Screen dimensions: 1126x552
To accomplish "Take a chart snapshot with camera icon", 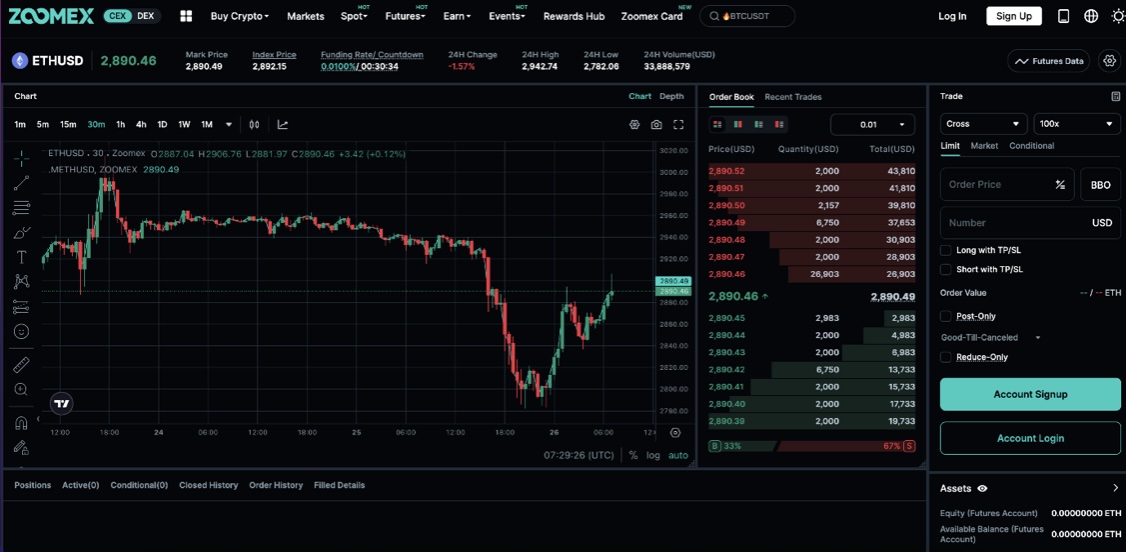I will click(x=656, y=125).
